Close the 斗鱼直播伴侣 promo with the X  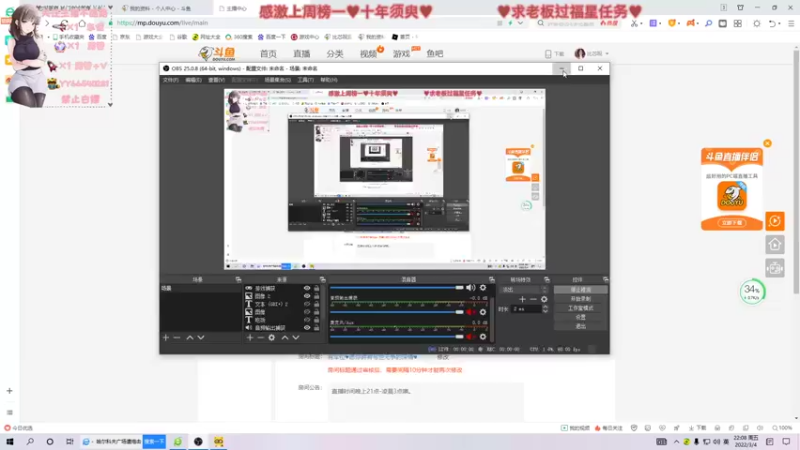(x=767, y=143)
